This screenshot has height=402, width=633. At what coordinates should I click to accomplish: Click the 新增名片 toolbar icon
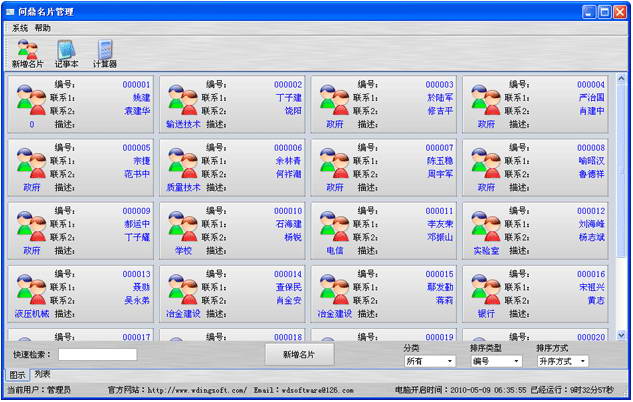27,54
